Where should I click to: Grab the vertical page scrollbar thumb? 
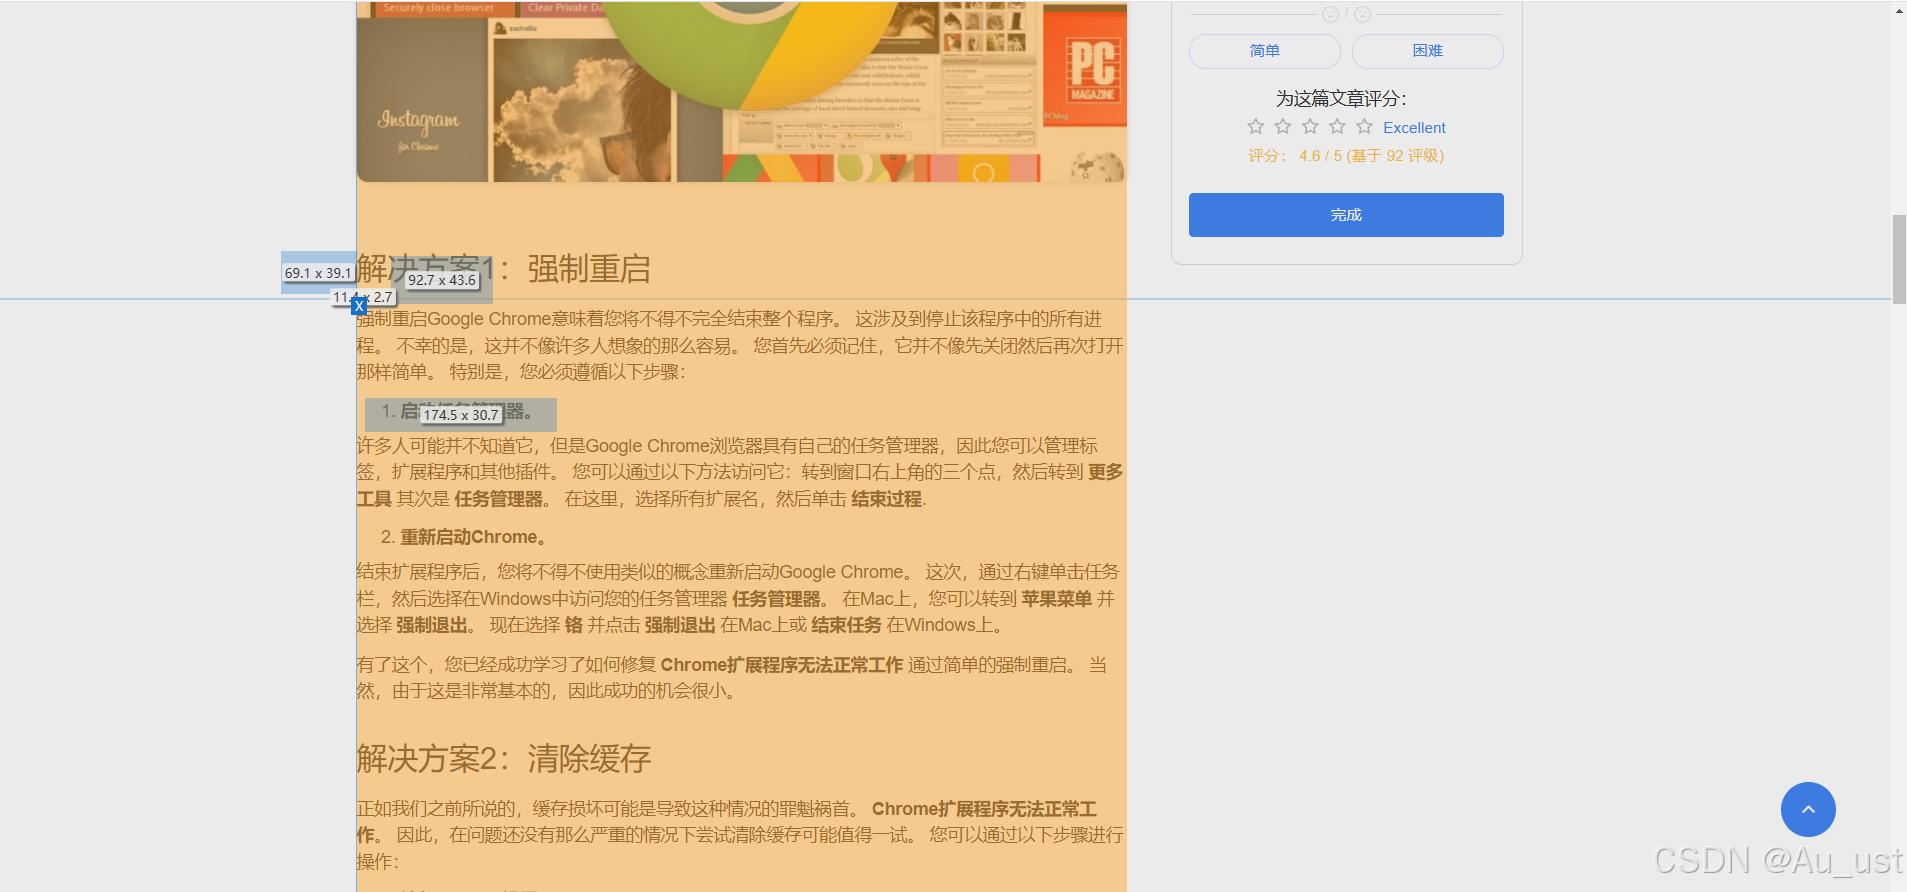click(1899, 258)
